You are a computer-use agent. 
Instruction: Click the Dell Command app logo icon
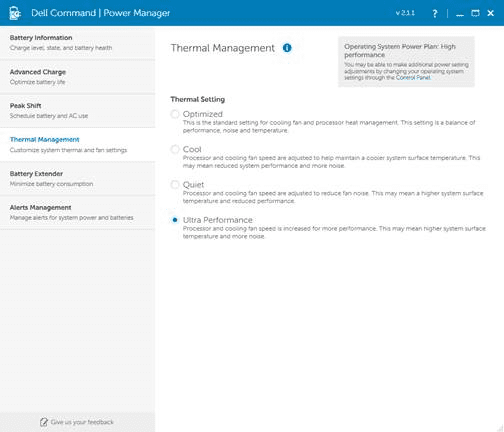pos(15,13)
